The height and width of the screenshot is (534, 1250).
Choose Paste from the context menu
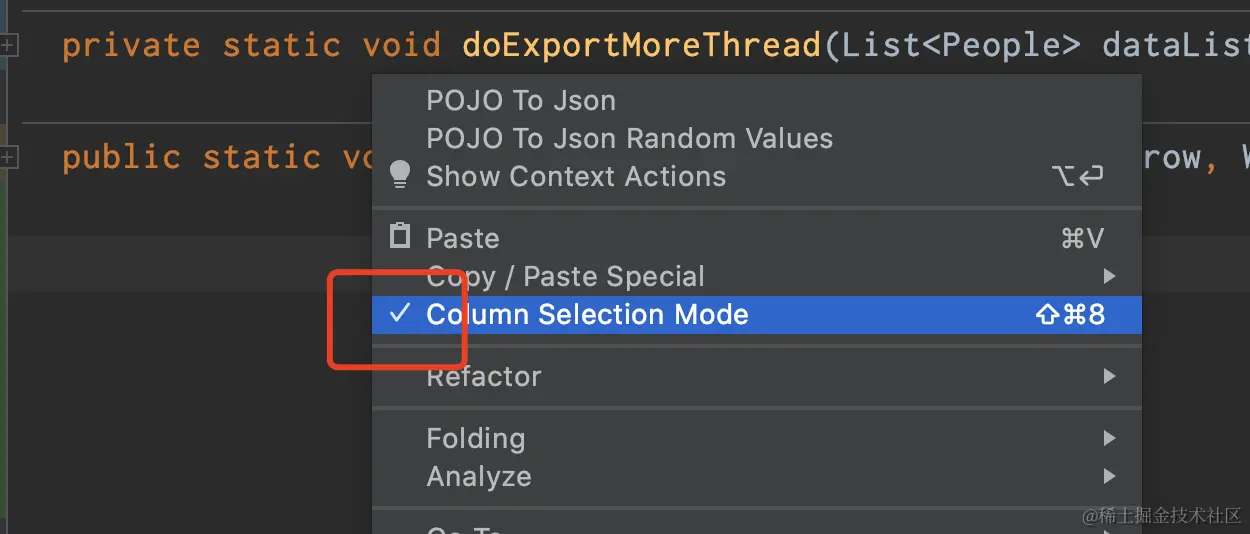462,239
